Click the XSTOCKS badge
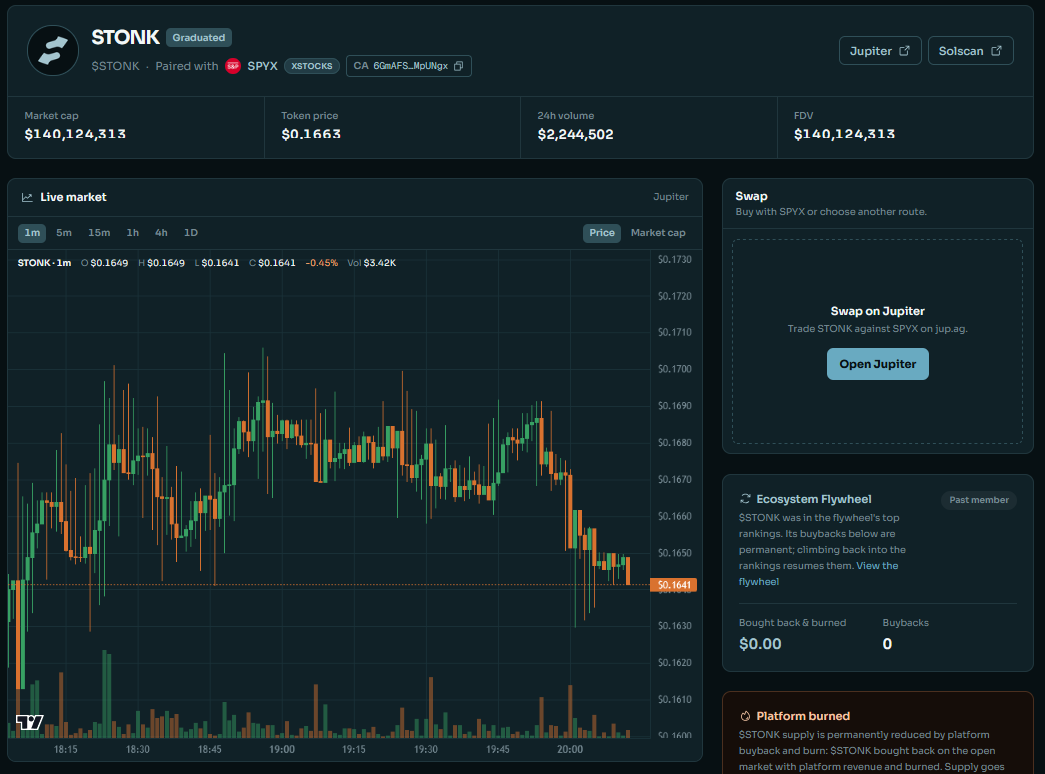Viewport: 1045px width, 774px height. coord(311,66)
